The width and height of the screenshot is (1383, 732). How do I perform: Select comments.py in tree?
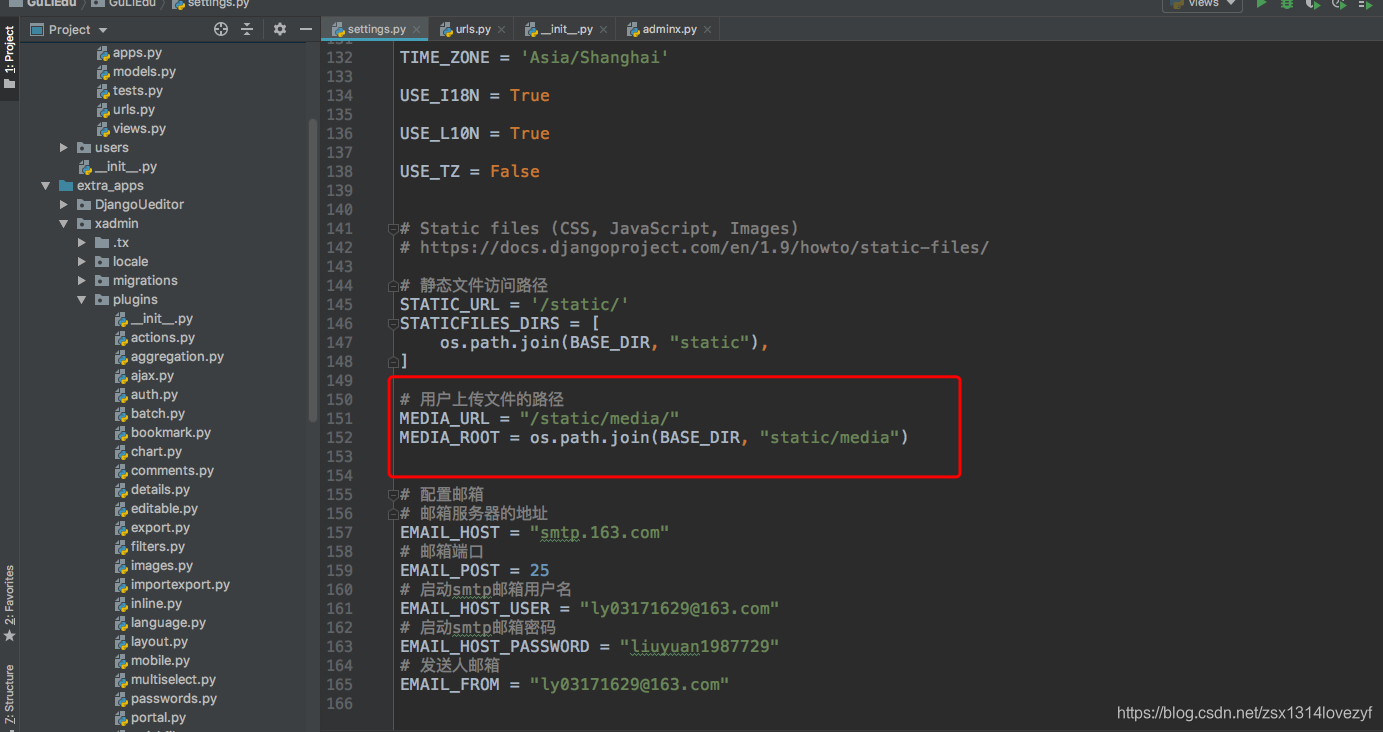(x=164, y=471)
